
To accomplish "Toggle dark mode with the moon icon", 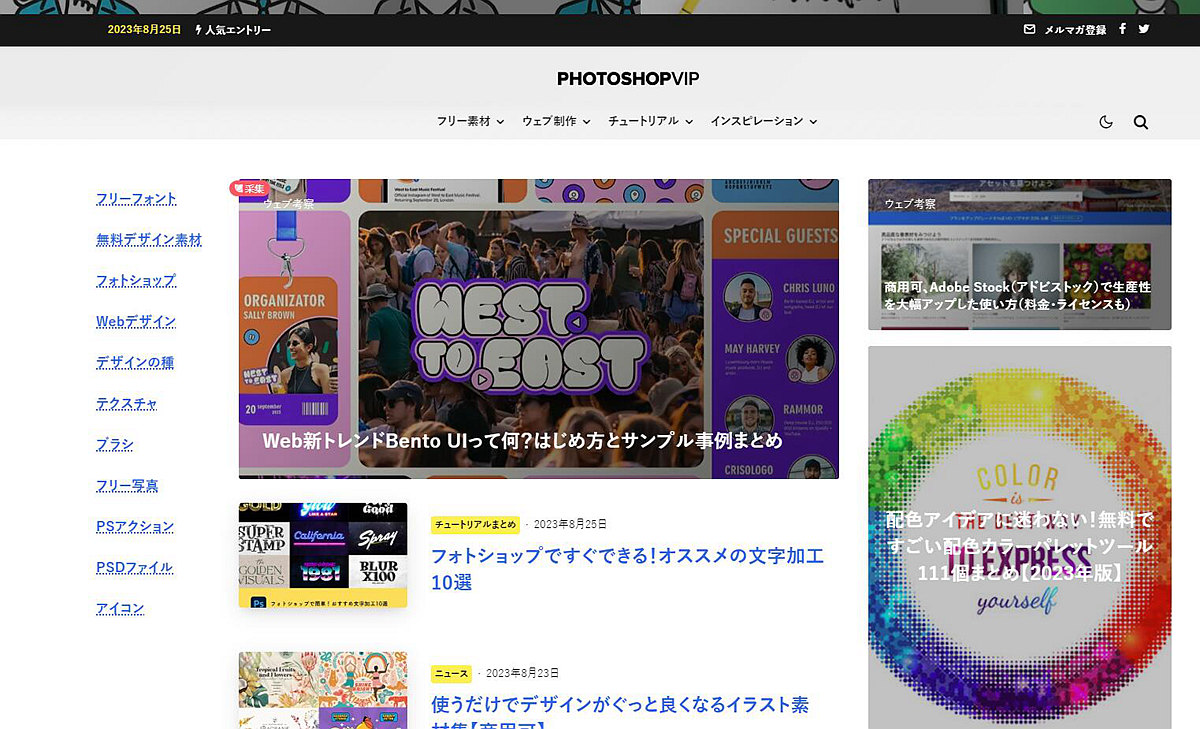I will pos(1106,122).
